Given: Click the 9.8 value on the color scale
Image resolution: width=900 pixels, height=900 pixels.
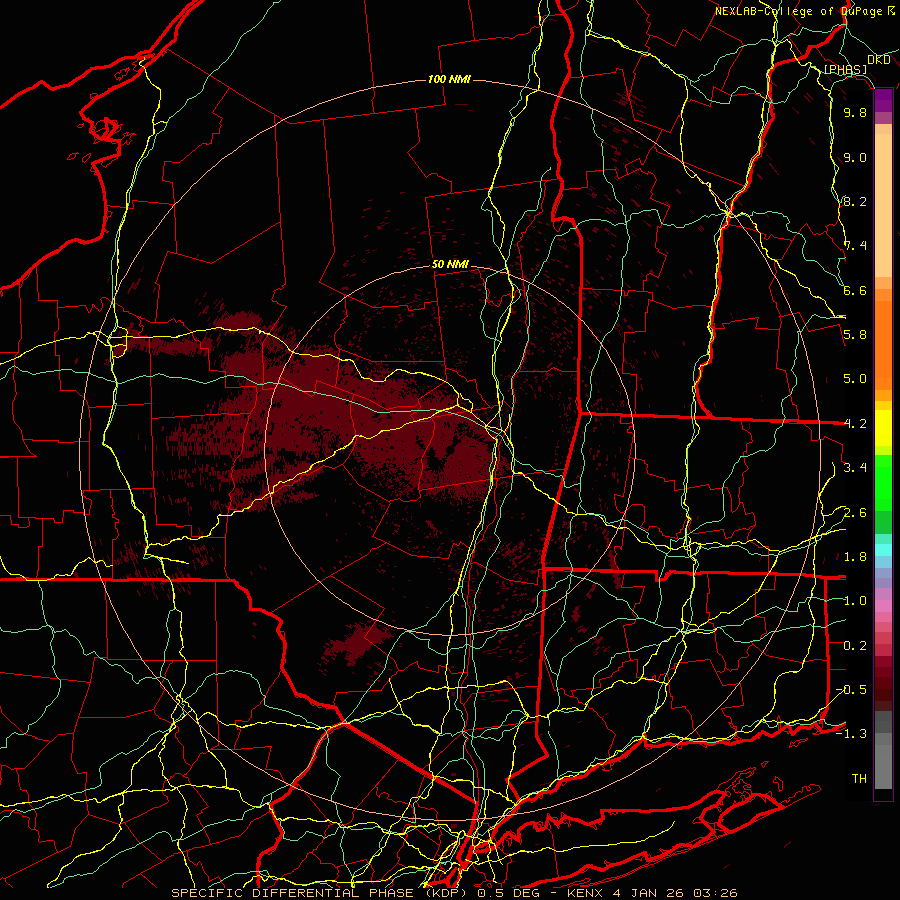Looking at the screenshot, I should click(x=855, y=113).
